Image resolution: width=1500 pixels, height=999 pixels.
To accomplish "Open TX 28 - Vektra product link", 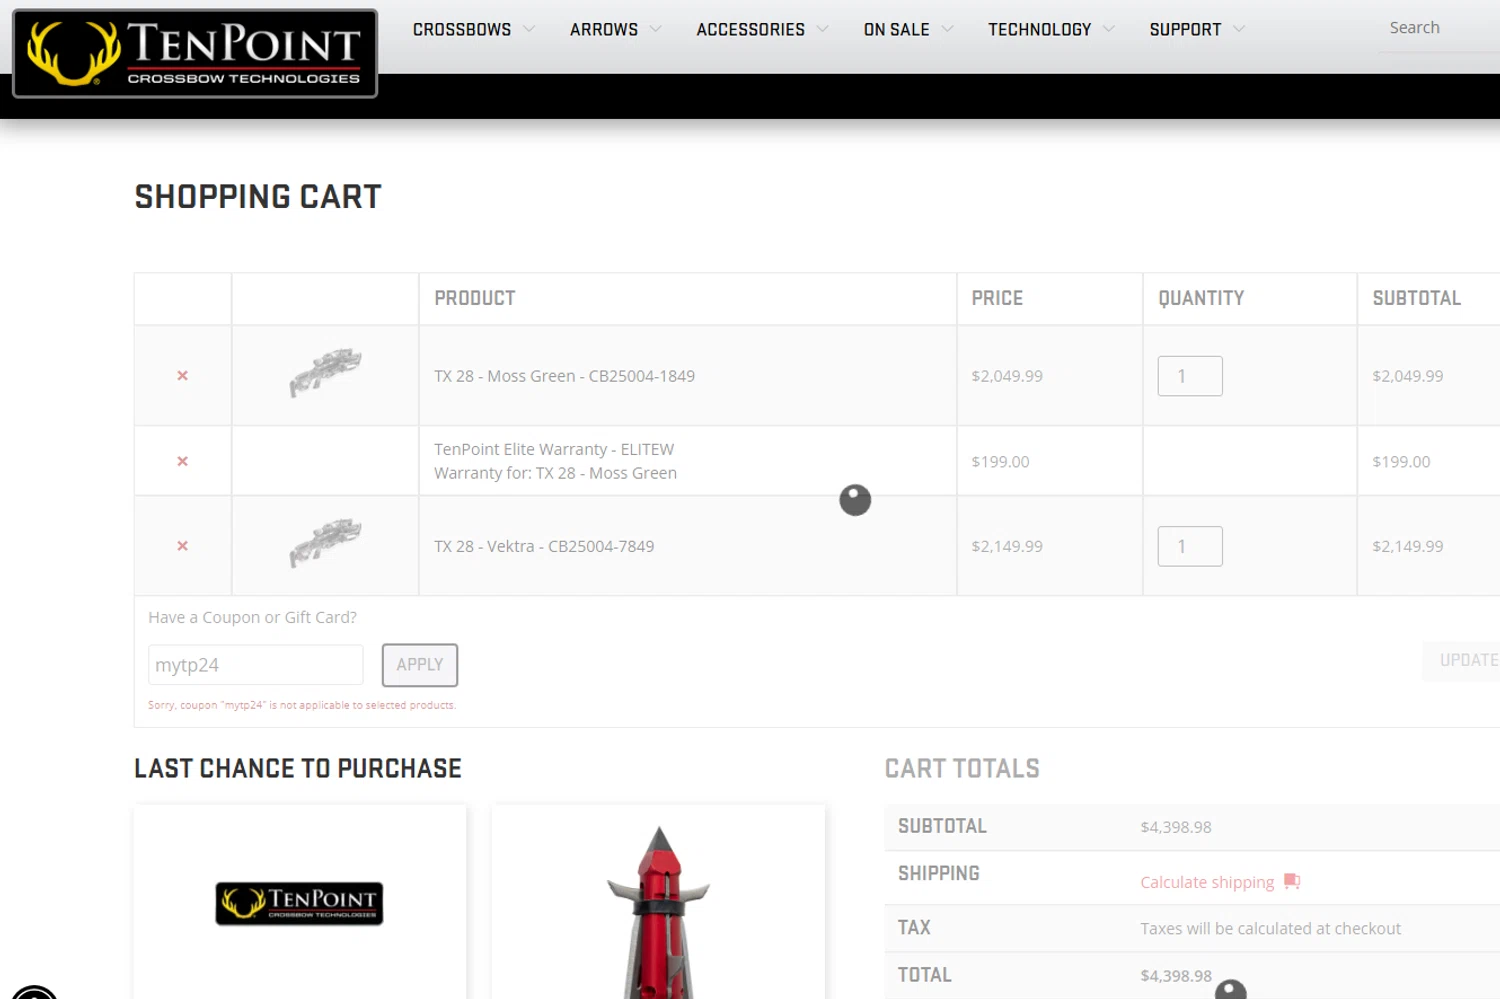I will click(x=544, y=546).
